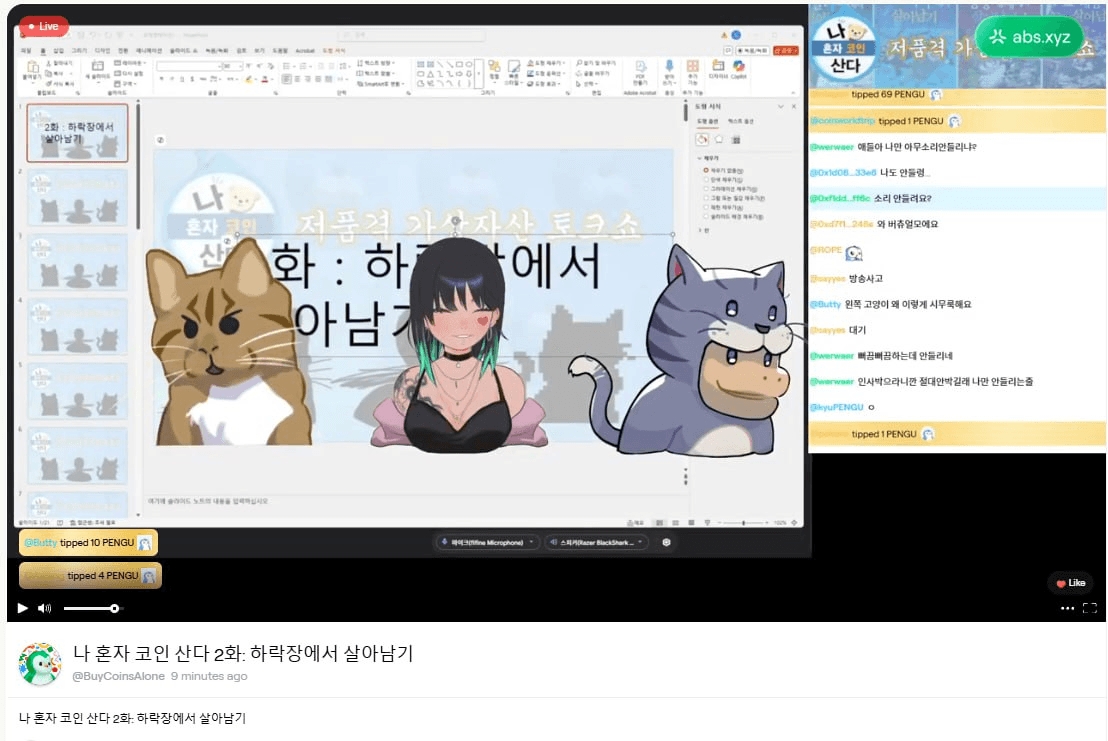Switch to the Insert (삽입) ribbon tab
The height and width of the screenshot is (741, 1108).
click(x=59, y=51)
